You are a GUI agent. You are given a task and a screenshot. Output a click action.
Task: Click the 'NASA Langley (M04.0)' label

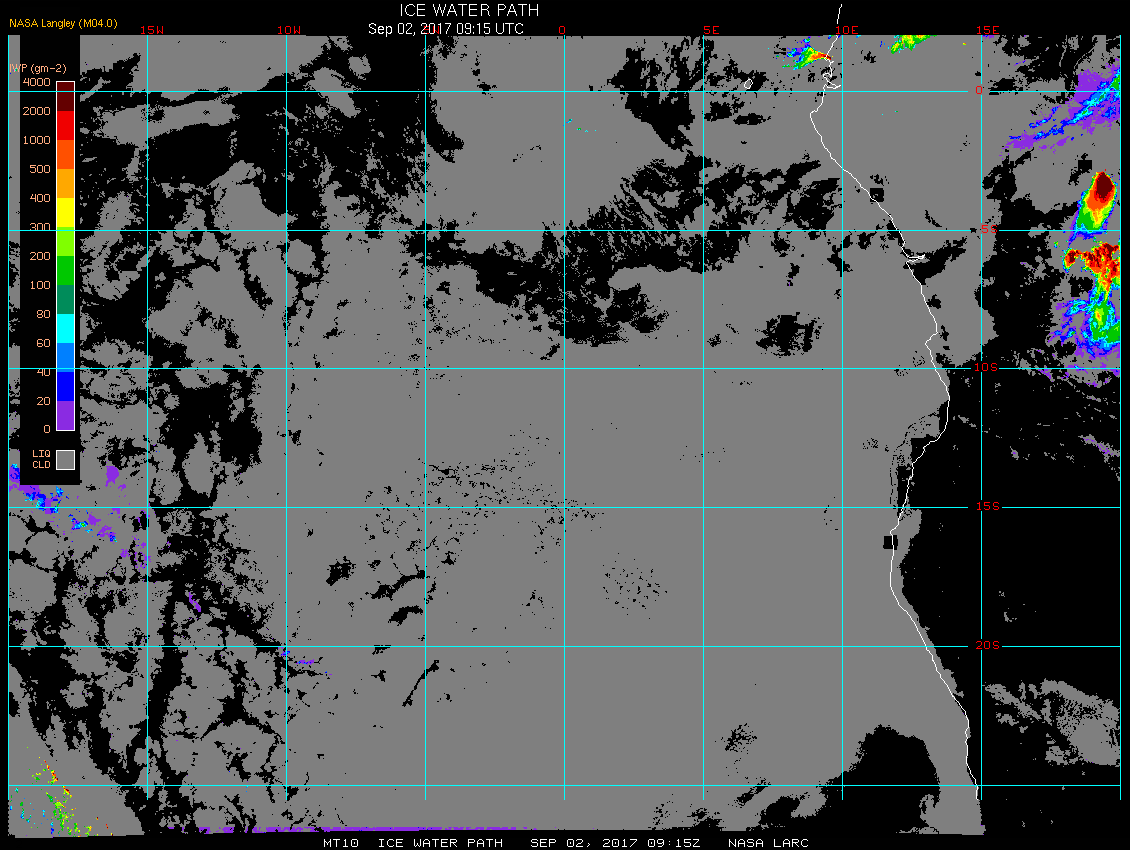pos(63,23)
